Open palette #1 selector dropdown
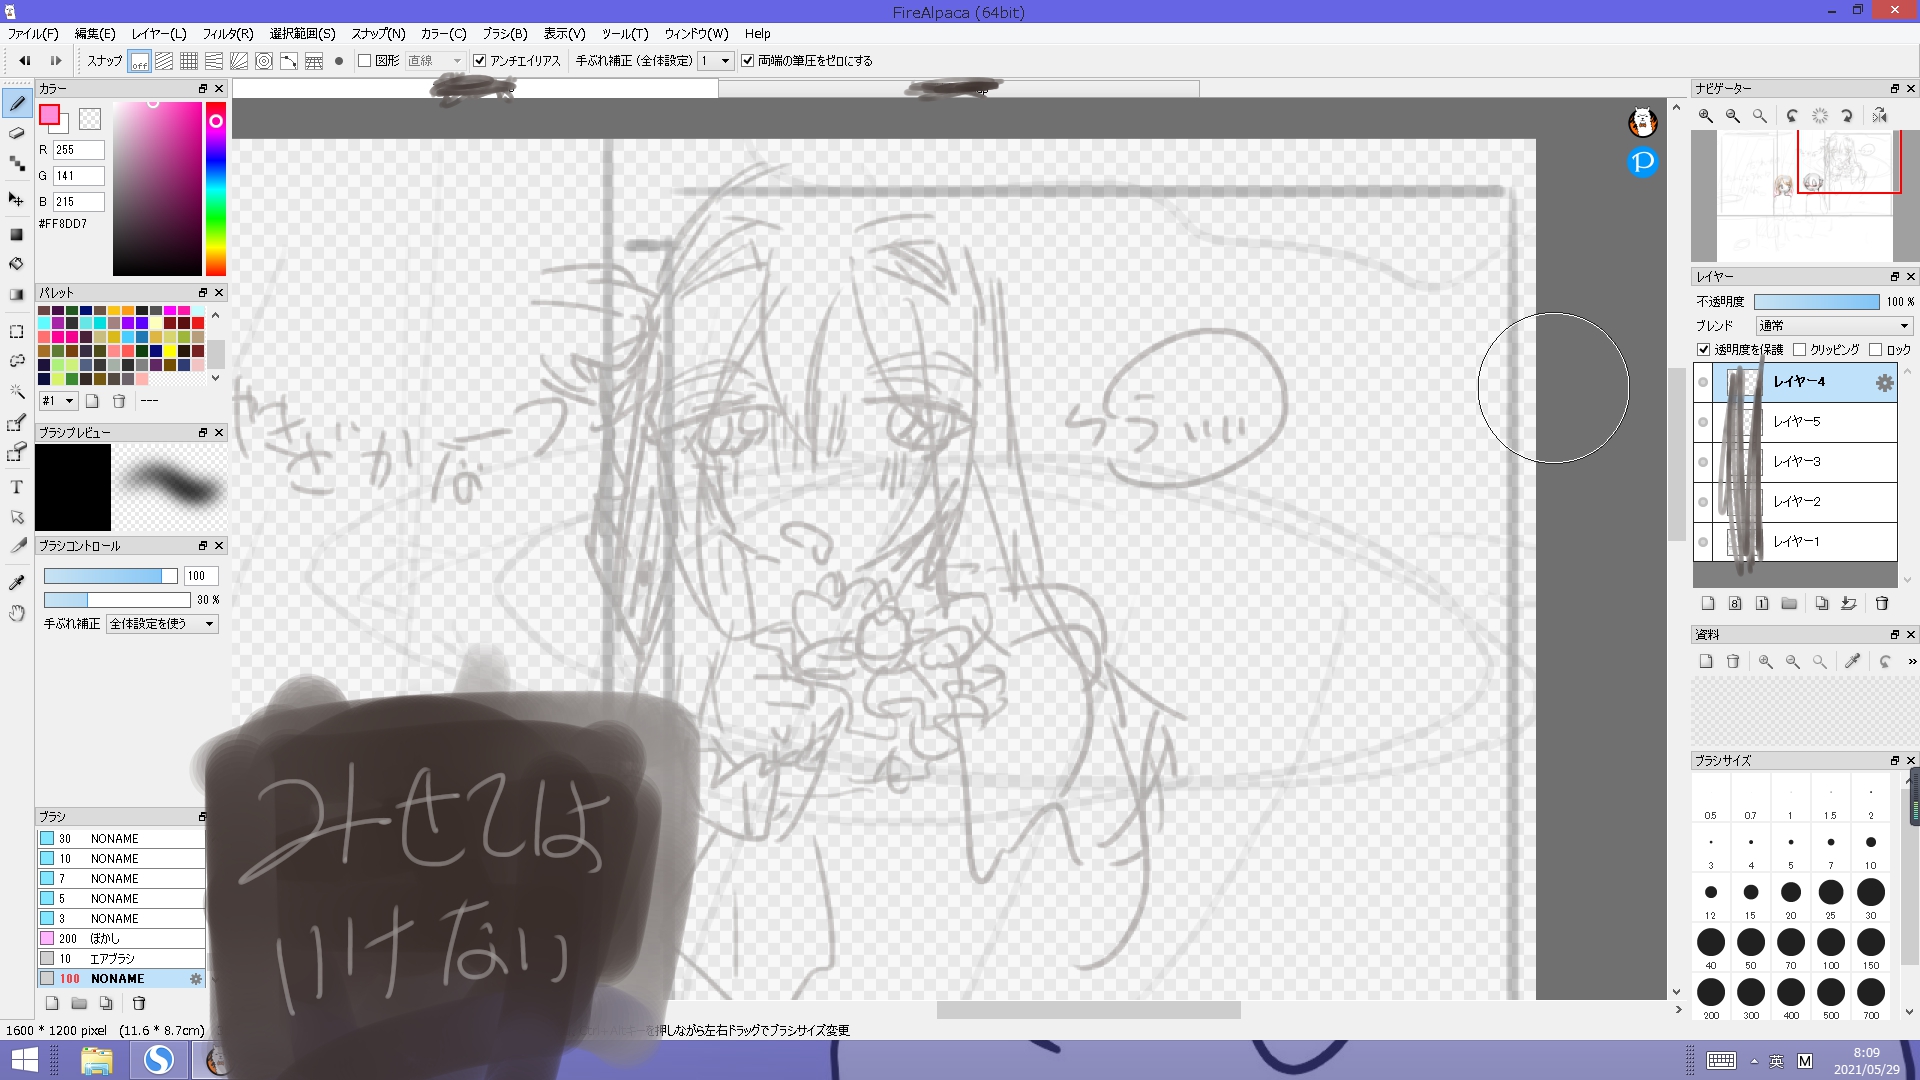 coord(58,401)
